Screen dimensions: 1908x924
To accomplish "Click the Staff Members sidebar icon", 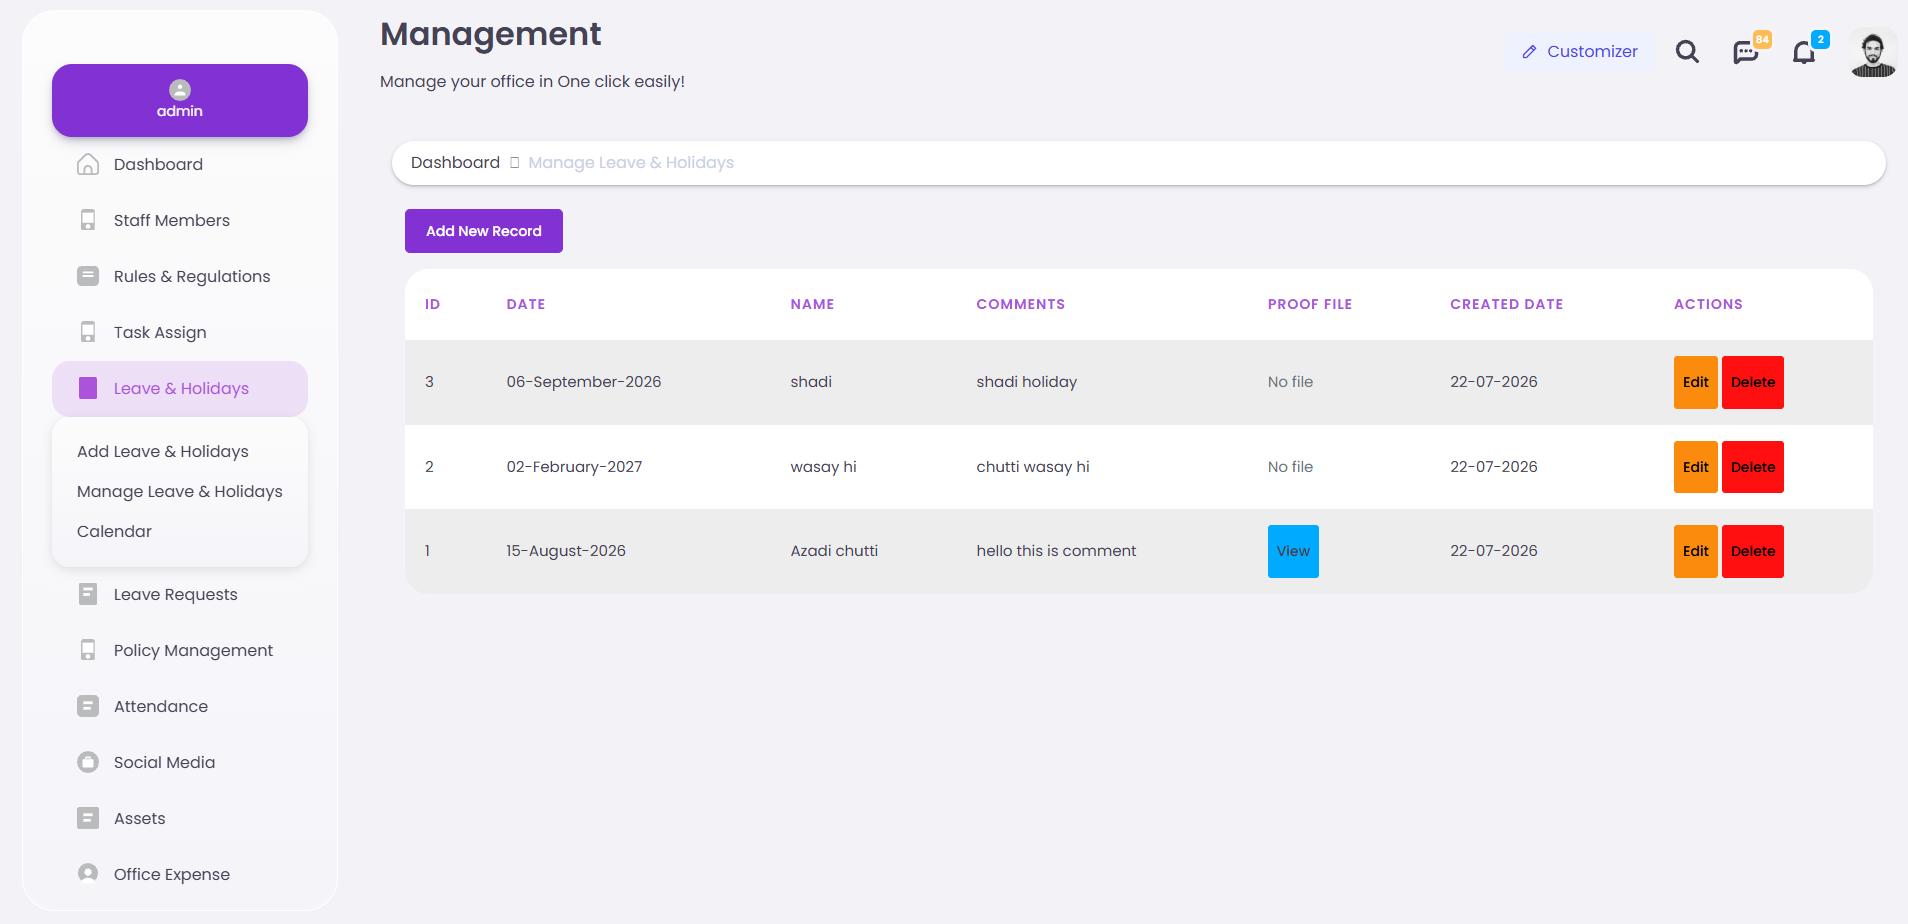I will pos(88,220).
